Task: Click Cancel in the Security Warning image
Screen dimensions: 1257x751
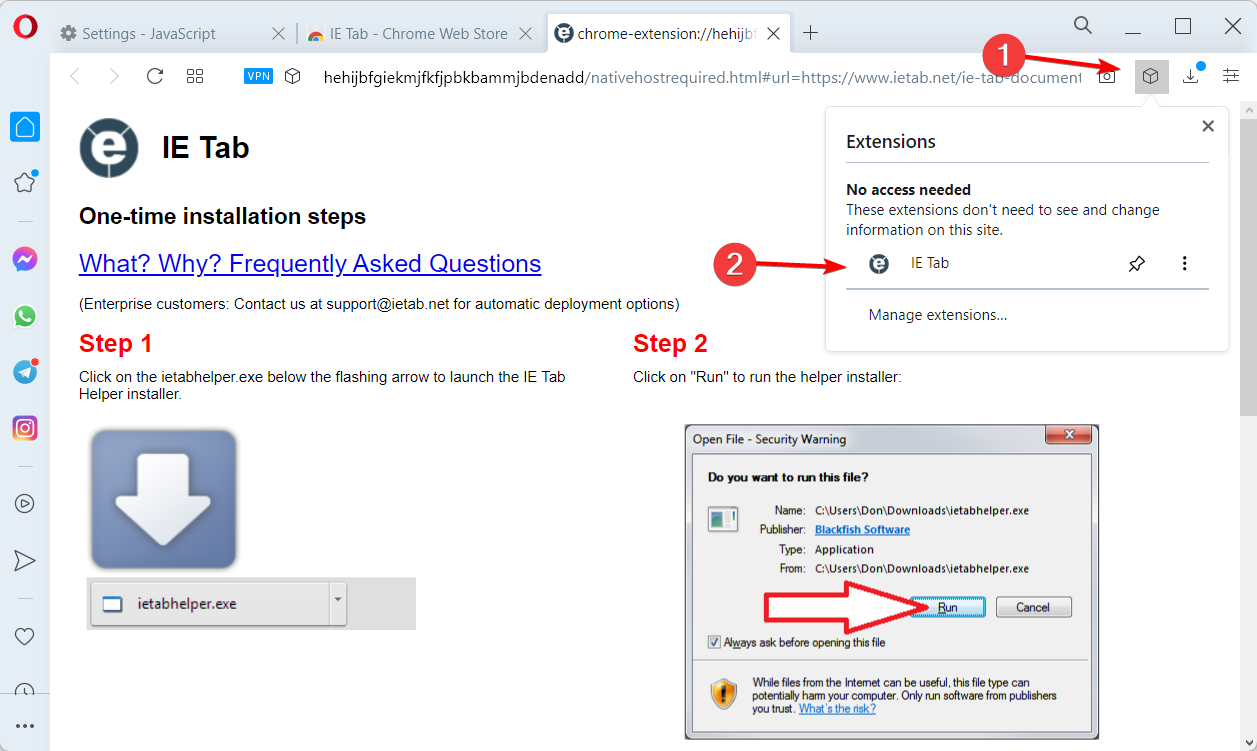Action: pos(1033,607)
